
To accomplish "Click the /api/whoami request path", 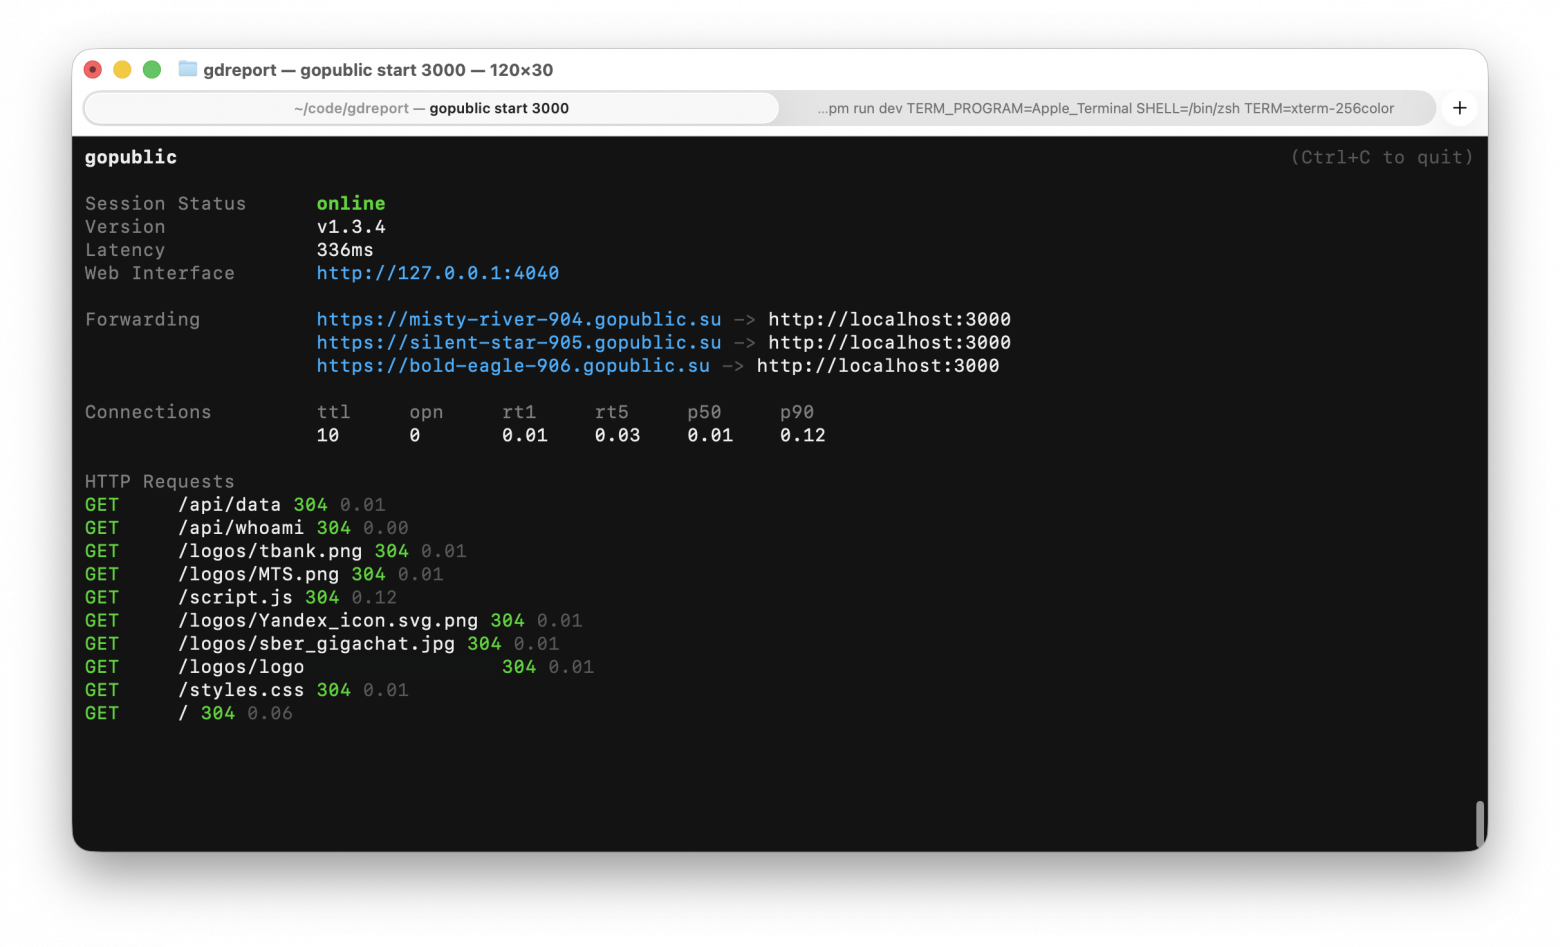I will (241, 528).
